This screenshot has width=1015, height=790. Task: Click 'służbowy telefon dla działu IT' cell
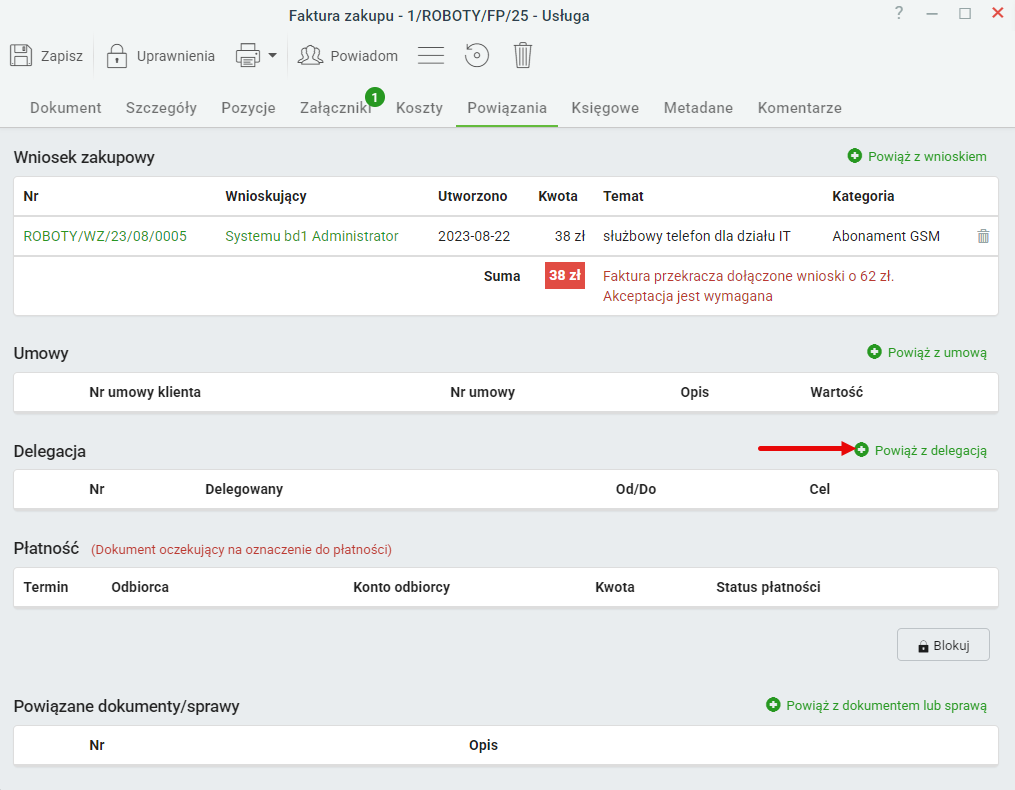click(x=697, y=236)
